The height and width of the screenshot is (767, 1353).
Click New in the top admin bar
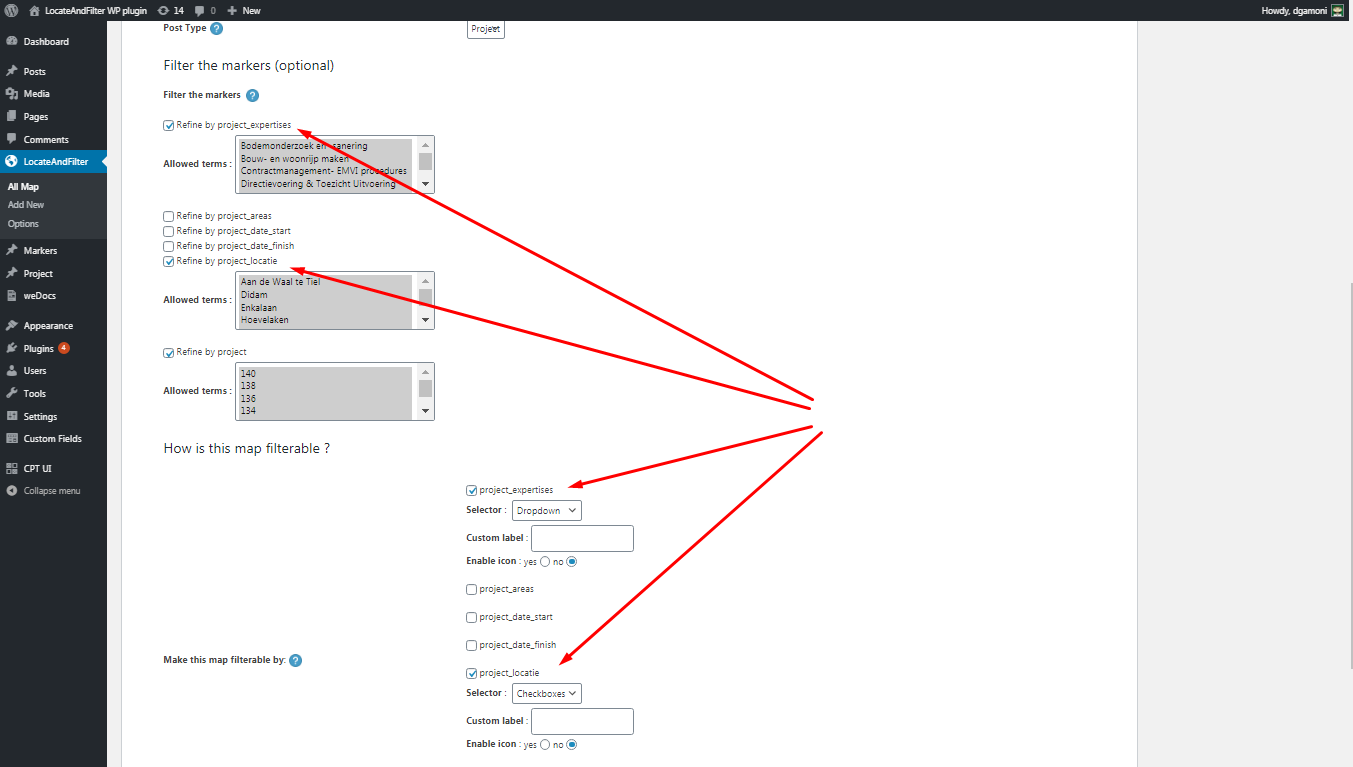coord(245,10)
